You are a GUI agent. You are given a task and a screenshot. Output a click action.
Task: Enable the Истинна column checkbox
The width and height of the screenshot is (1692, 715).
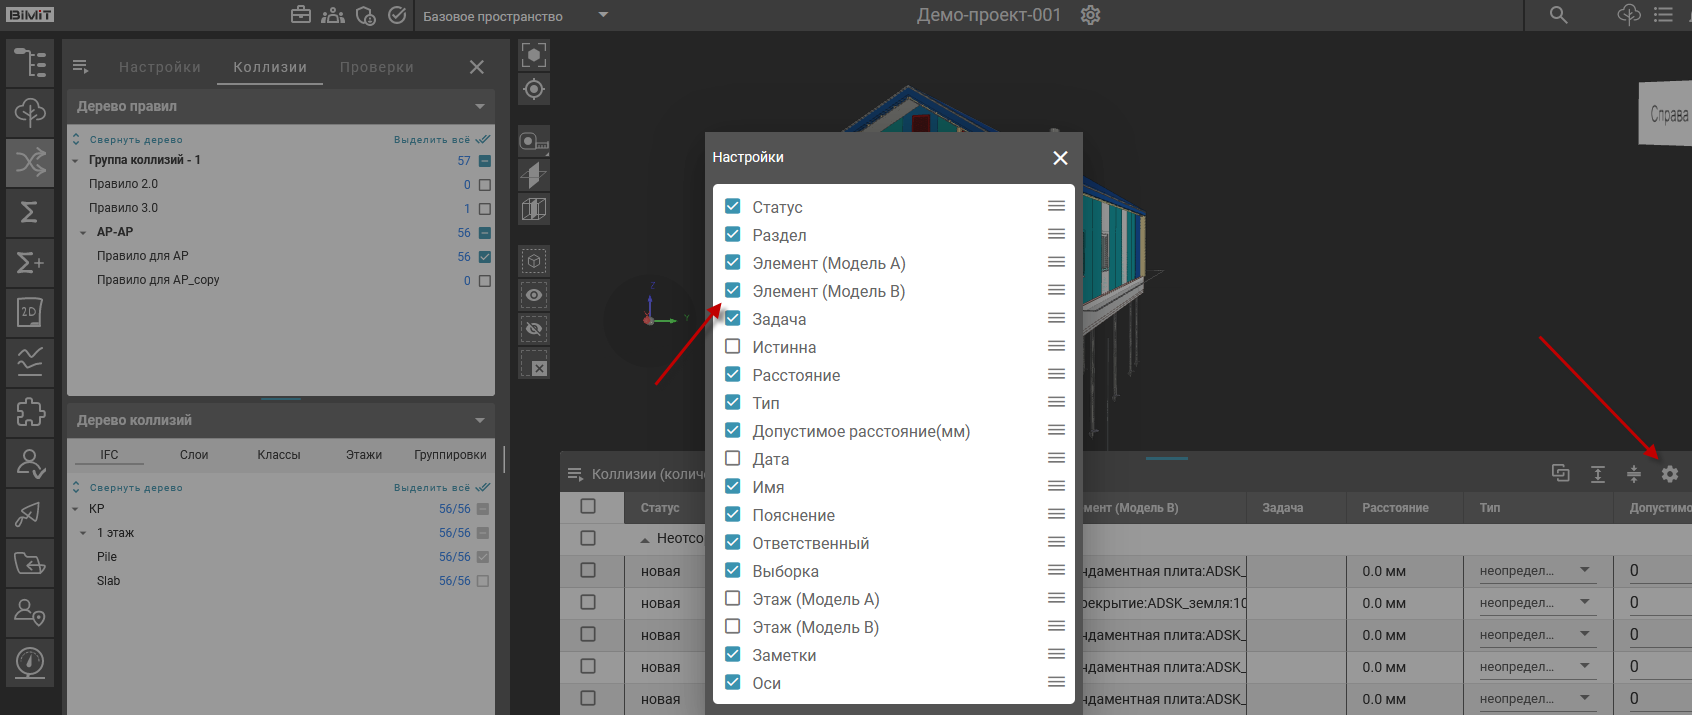click(733, 347)
